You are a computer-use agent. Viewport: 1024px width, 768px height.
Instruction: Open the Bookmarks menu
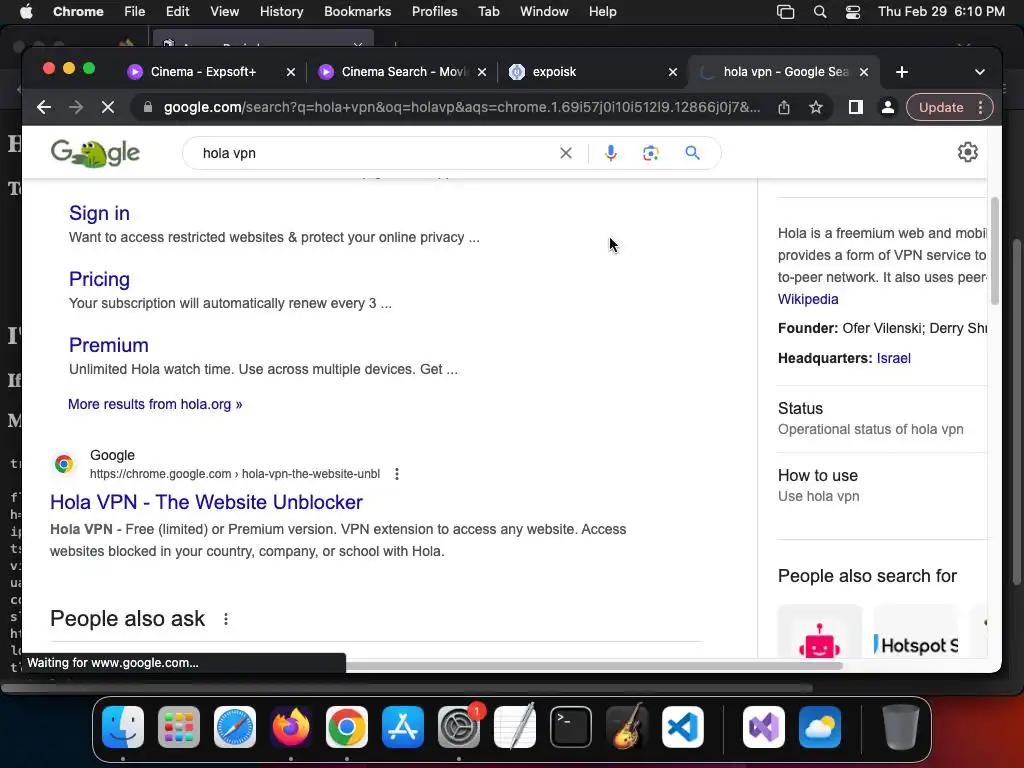point(357,11)
